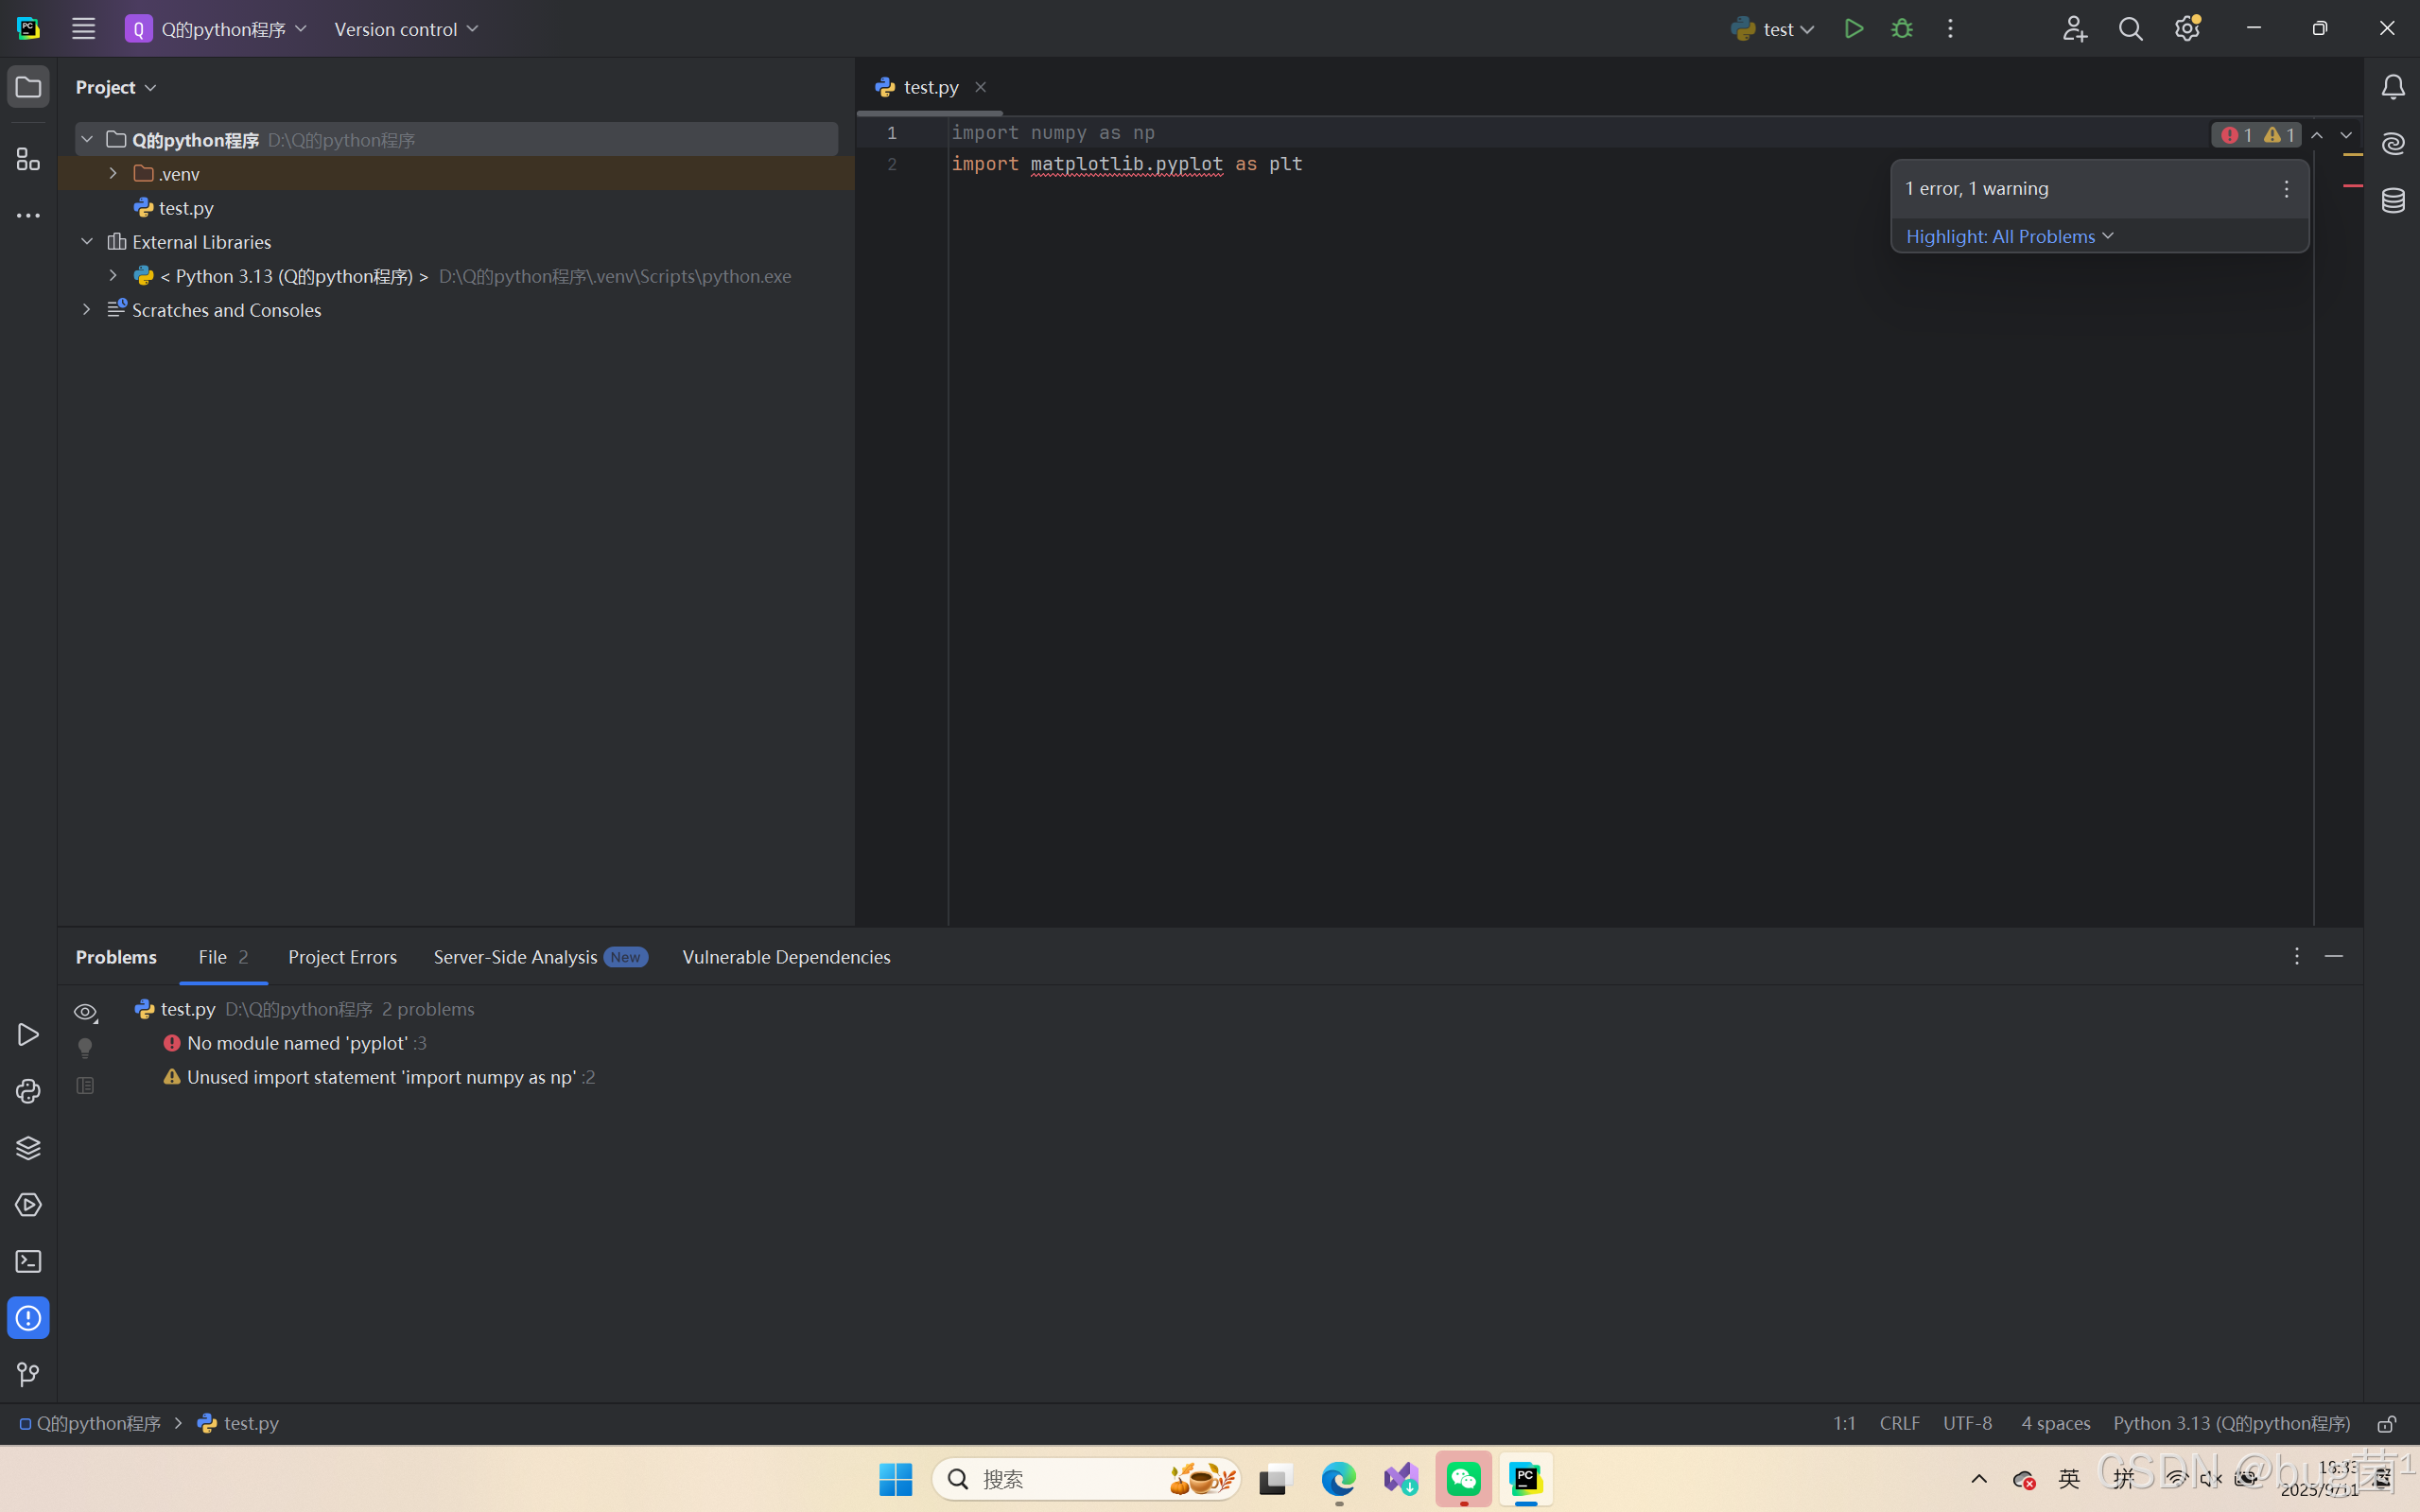Switch to Project Errors tab
This screenshot has width=2420, height=1512.
342,957
